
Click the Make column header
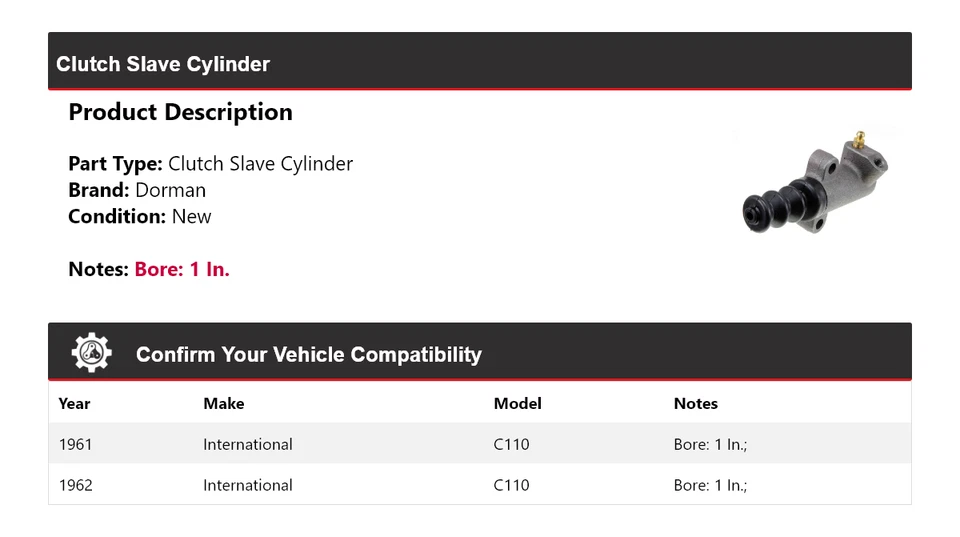click(x=223, y=404)
